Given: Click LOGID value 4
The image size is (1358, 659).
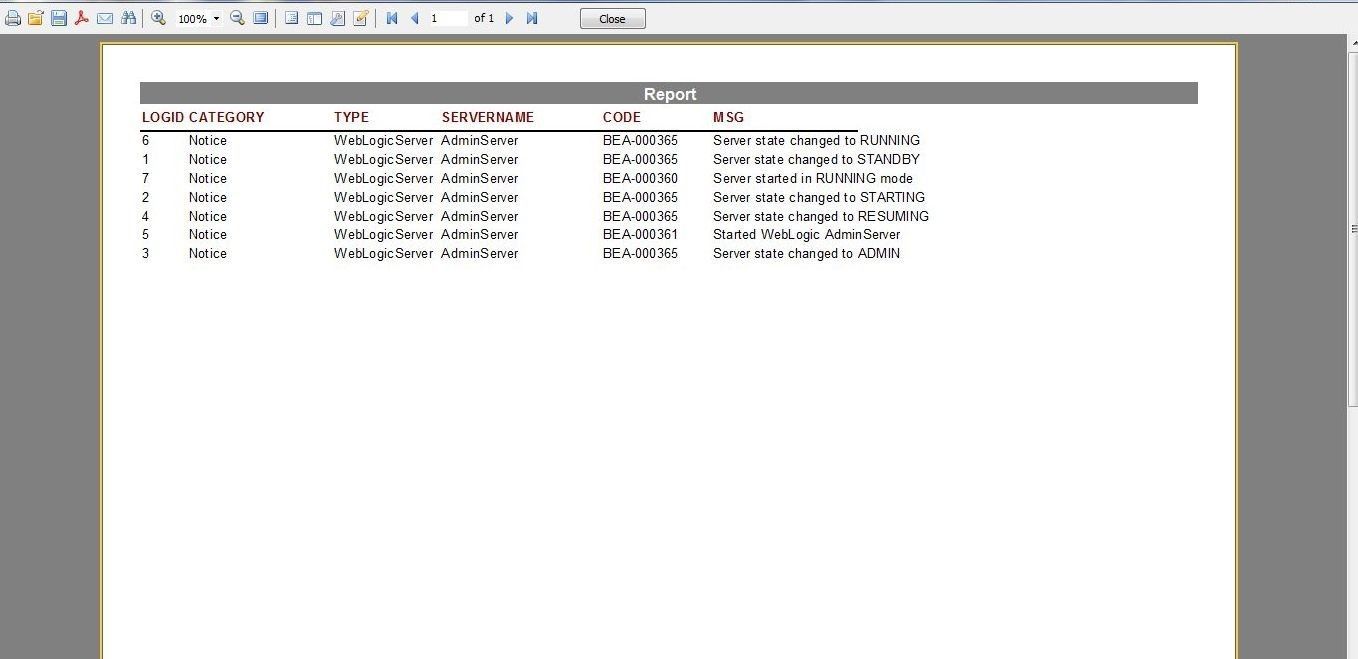Looking at the screenshot, I should click(x=145, y=216).
